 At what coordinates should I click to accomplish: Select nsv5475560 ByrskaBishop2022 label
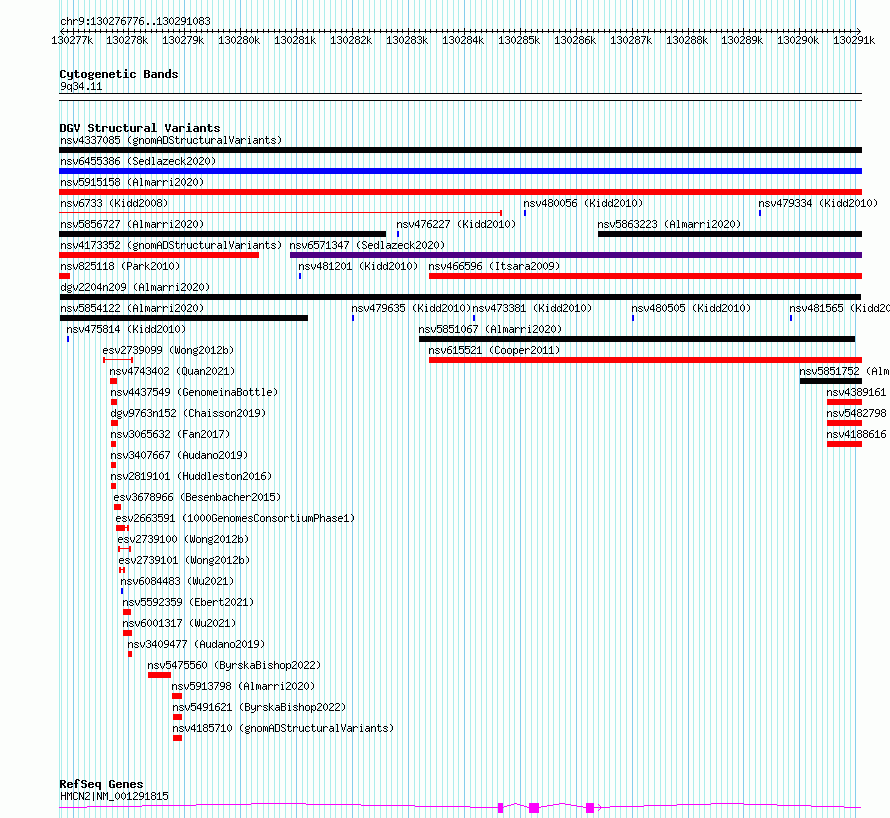pos(234,665)
